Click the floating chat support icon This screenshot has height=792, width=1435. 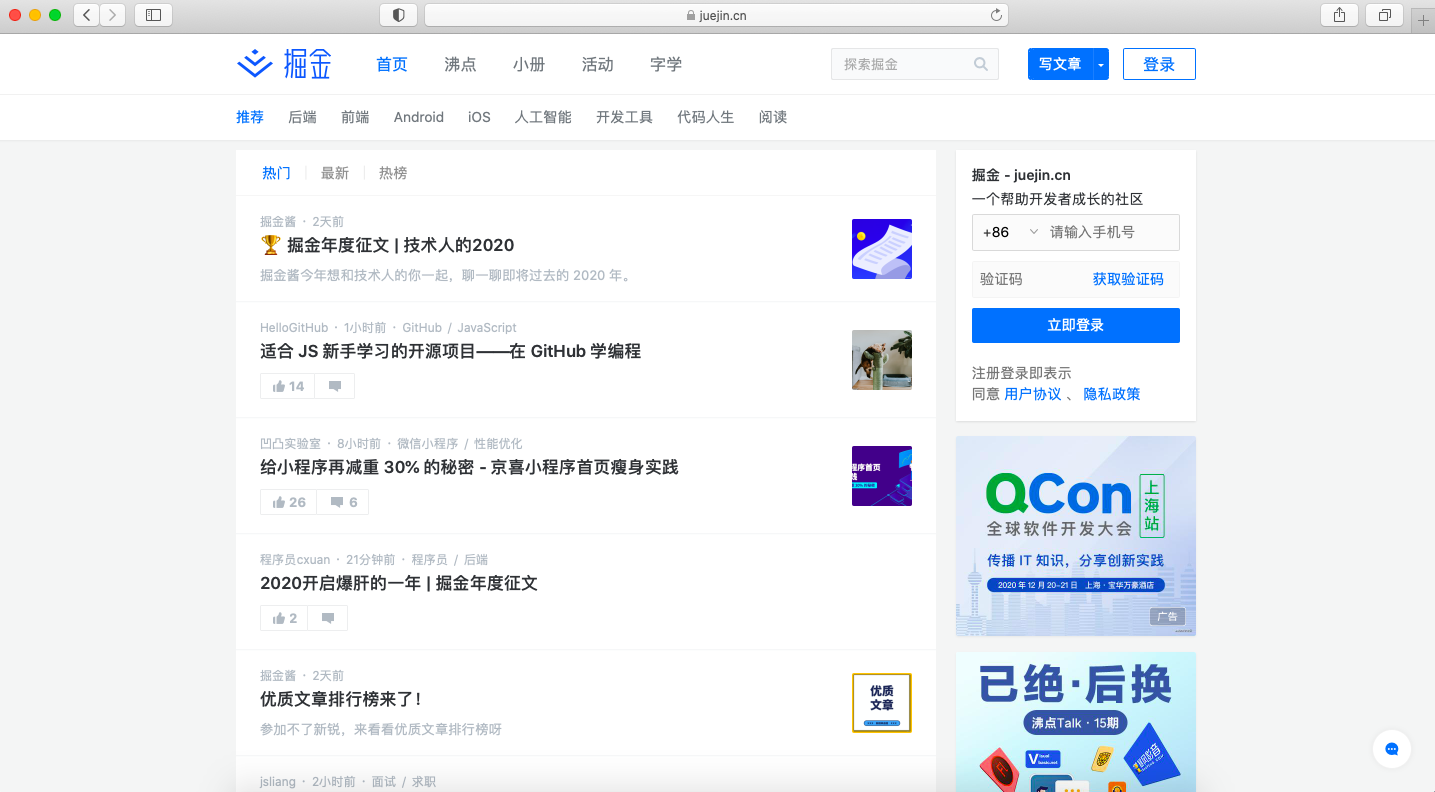pos(1391,749)
